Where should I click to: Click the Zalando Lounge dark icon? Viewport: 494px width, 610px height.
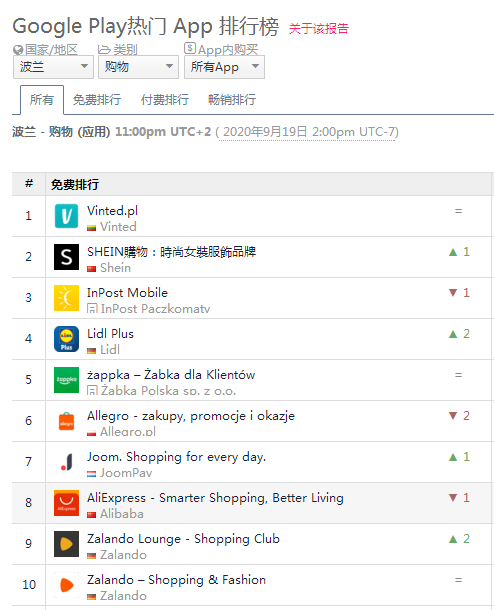point(66,544)
